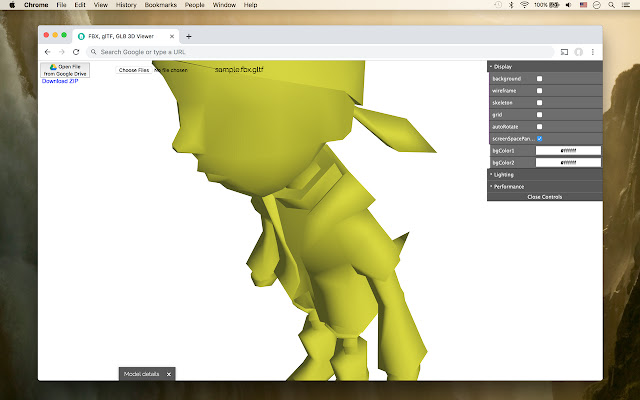Click the address bar search field
The height and width of the screenshot is (400, 640).
[x=320, y=52]
